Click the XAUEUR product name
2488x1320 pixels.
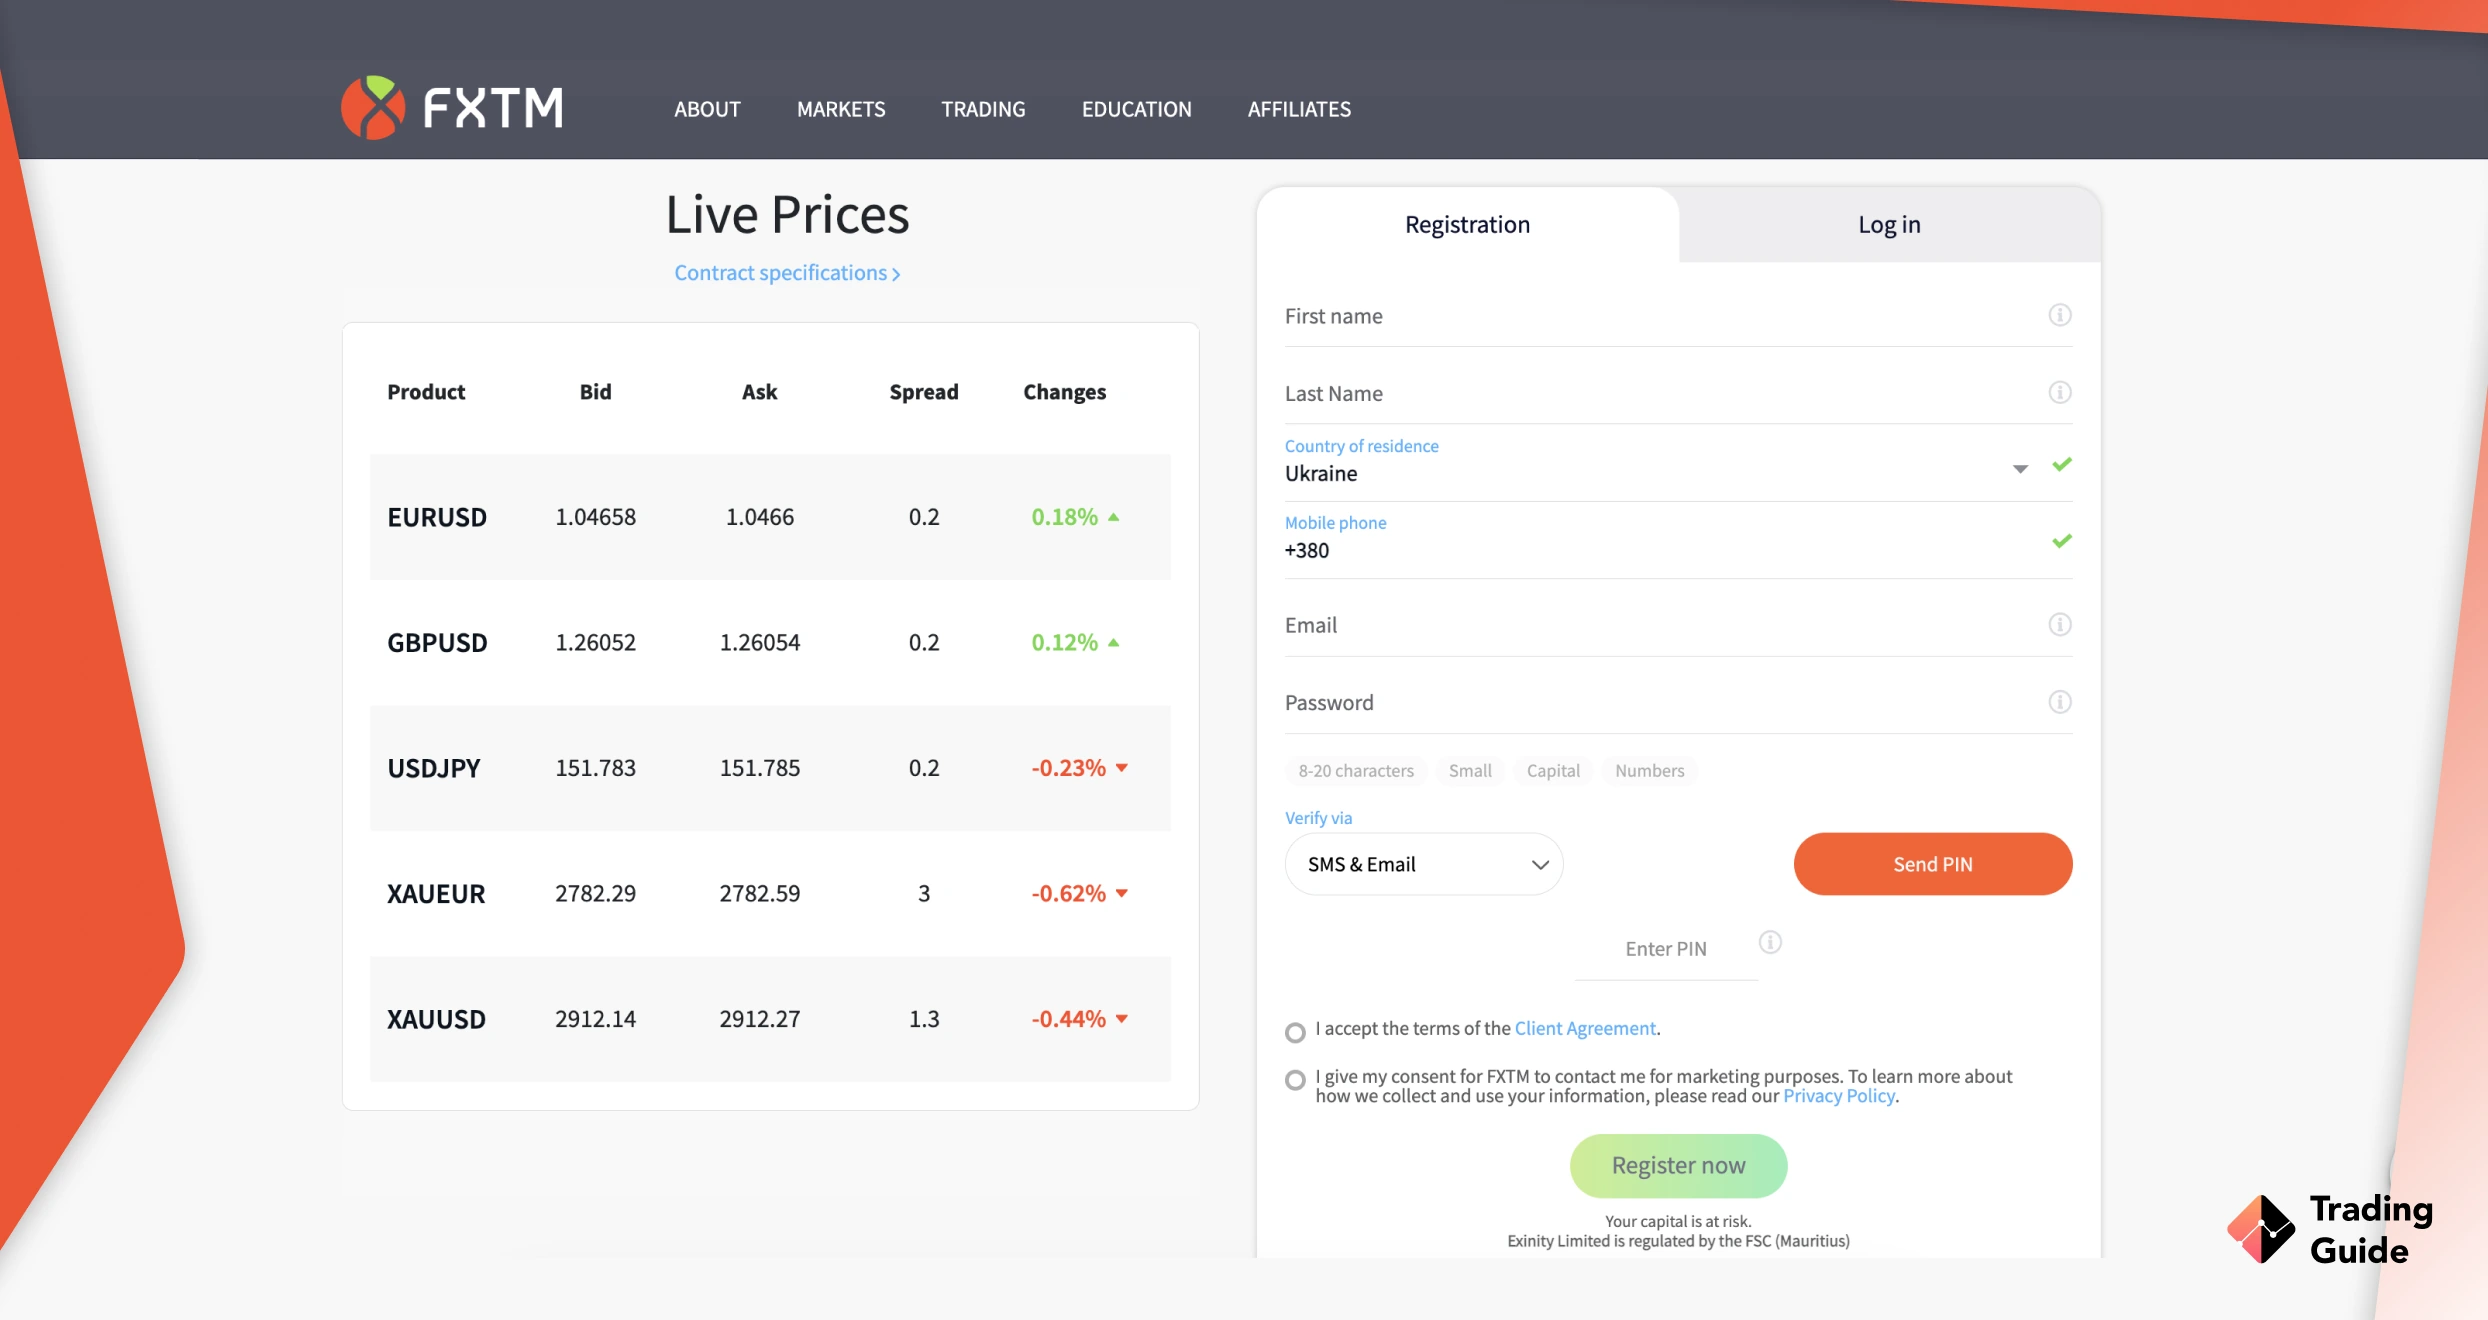pos(436,893)
